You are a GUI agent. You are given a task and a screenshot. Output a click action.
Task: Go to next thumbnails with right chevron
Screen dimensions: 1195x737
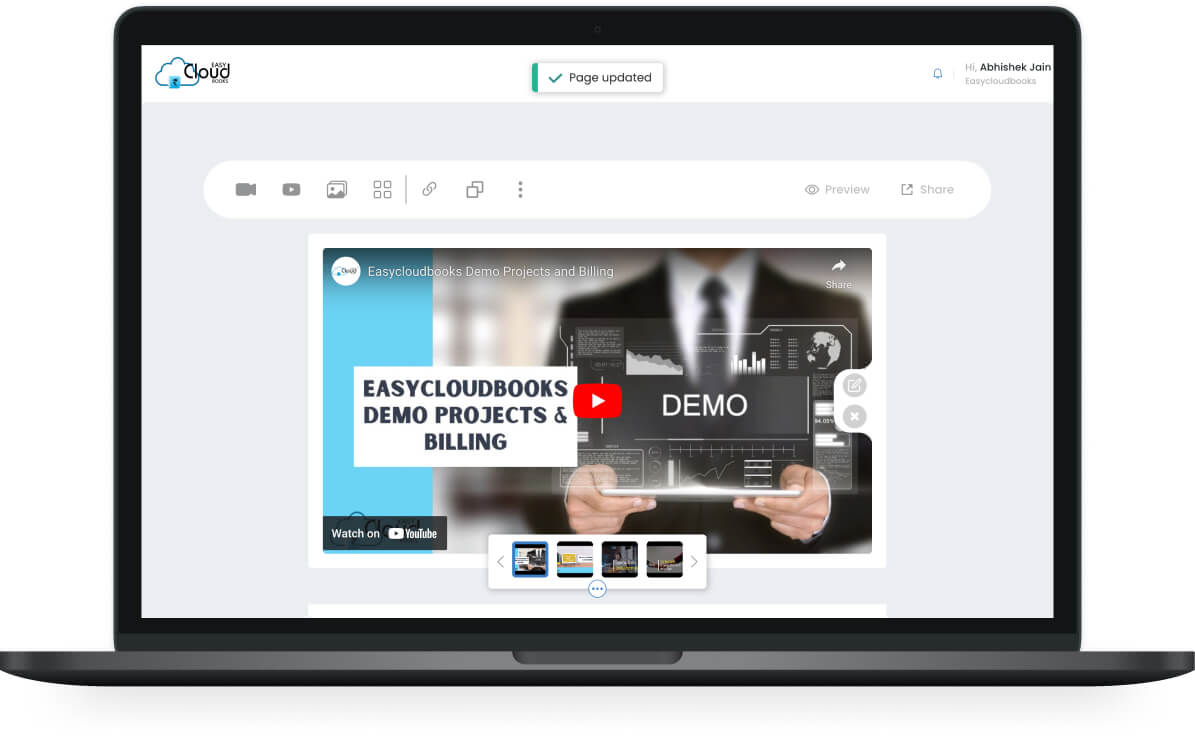coord(694,562)
